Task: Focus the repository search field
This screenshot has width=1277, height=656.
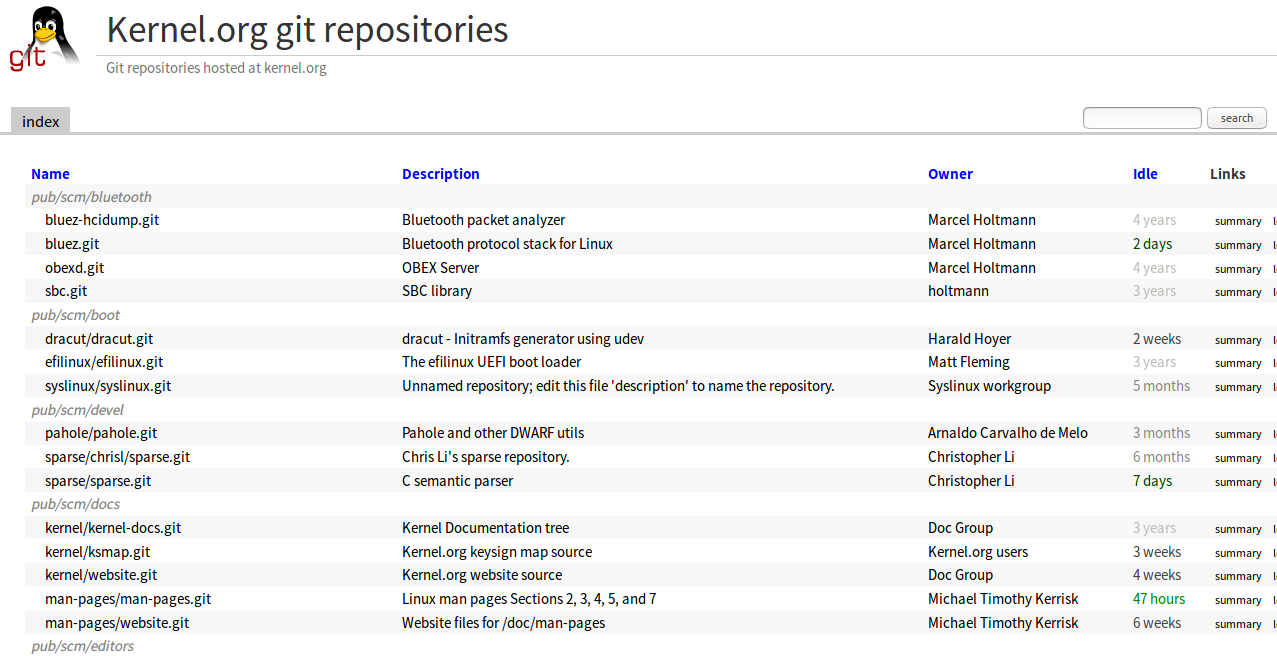Action: 1142,118
